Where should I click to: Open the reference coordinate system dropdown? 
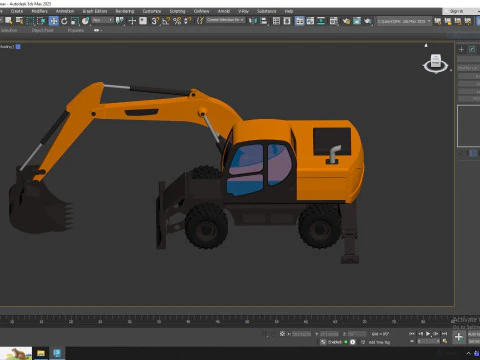(103, 21)
